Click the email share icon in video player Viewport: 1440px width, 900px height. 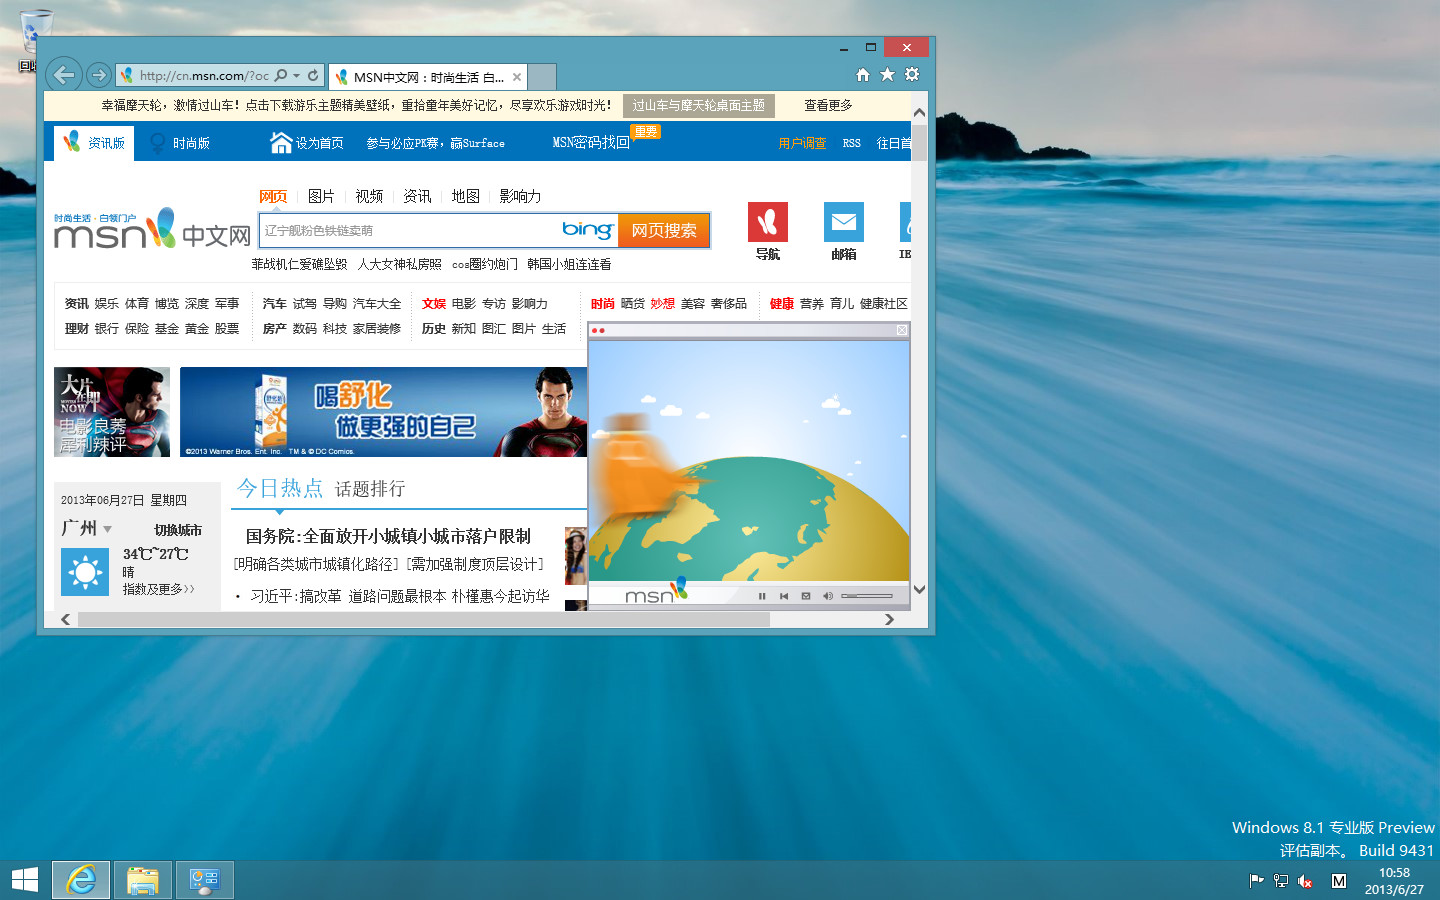pos(806,596)
